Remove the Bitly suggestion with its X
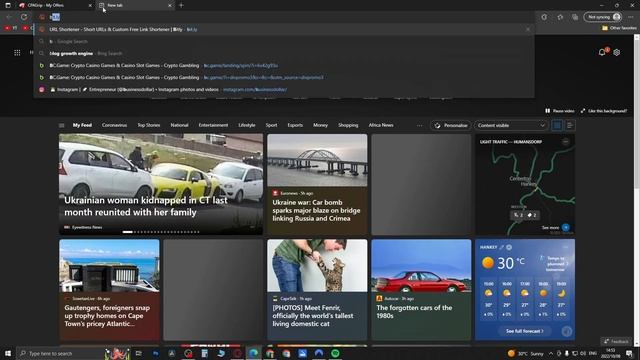The height and width of the screenshot is (360, 640). (528, 29)
